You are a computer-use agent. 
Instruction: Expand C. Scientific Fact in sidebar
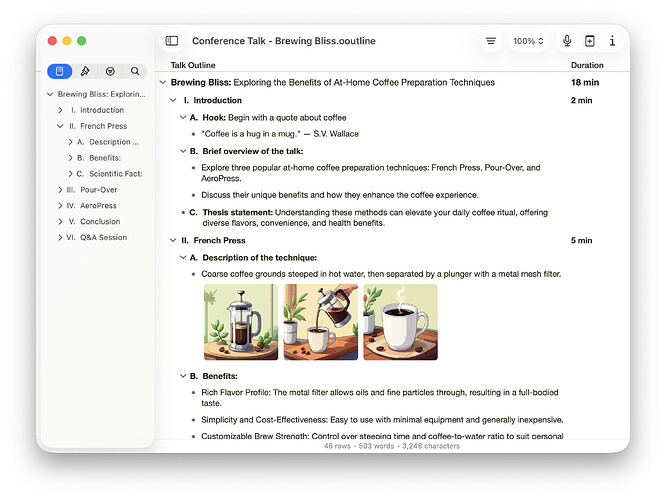click(x=70, y=174)
